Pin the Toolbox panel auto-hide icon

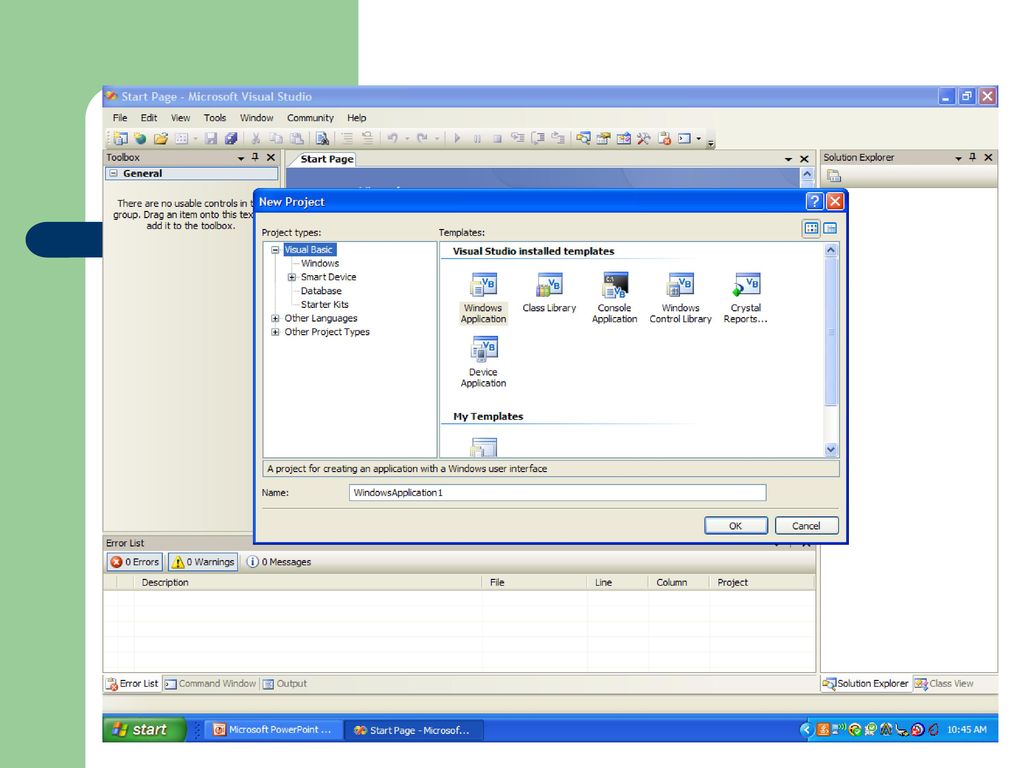pos(255,157)
